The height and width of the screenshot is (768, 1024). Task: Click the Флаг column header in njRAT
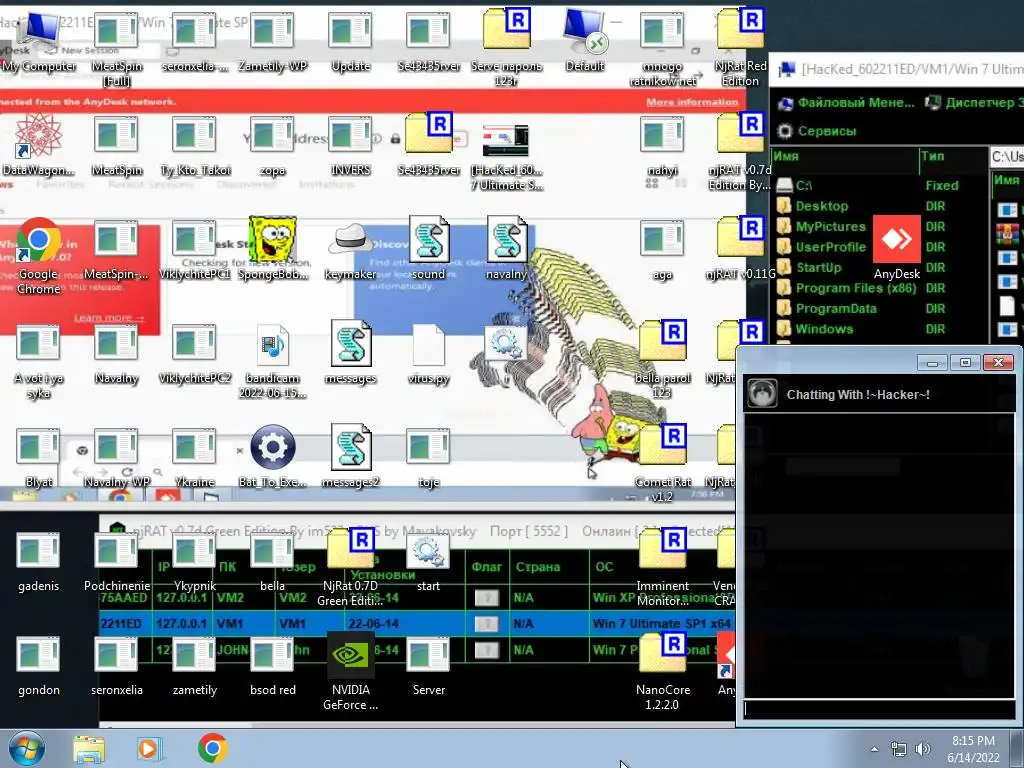pyautogui.click(x=487, y=567)
